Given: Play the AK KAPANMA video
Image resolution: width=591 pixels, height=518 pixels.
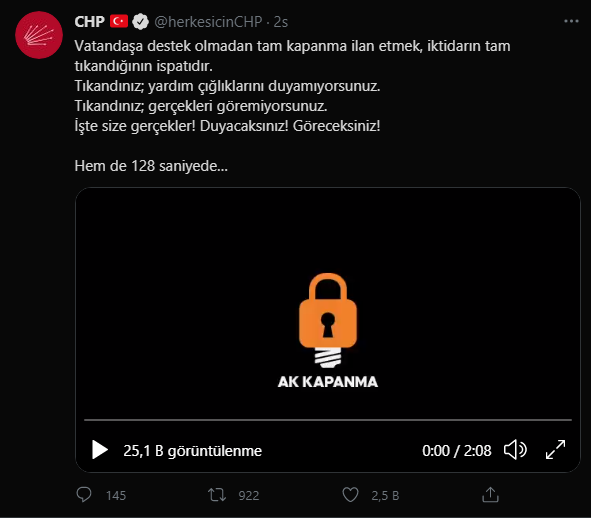Looking at the screenshot, I should point(100,450).
